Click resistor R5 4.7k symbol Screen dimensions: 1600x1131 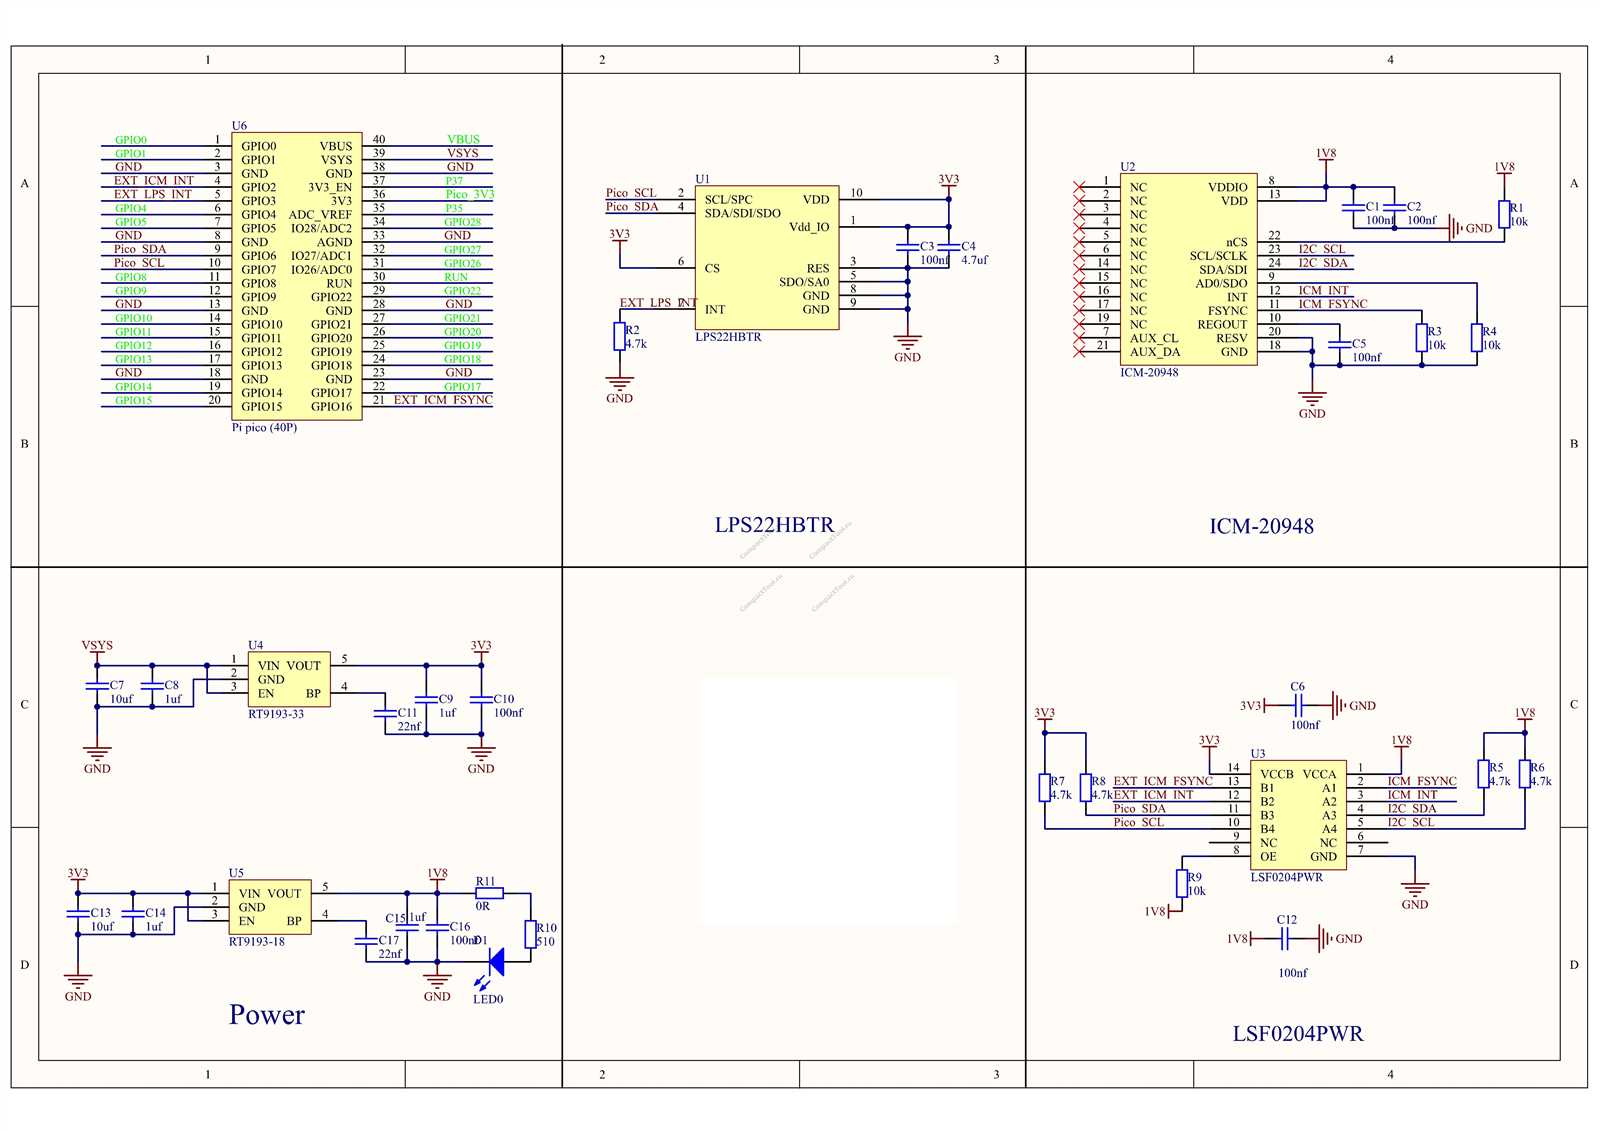(1484, 774)
